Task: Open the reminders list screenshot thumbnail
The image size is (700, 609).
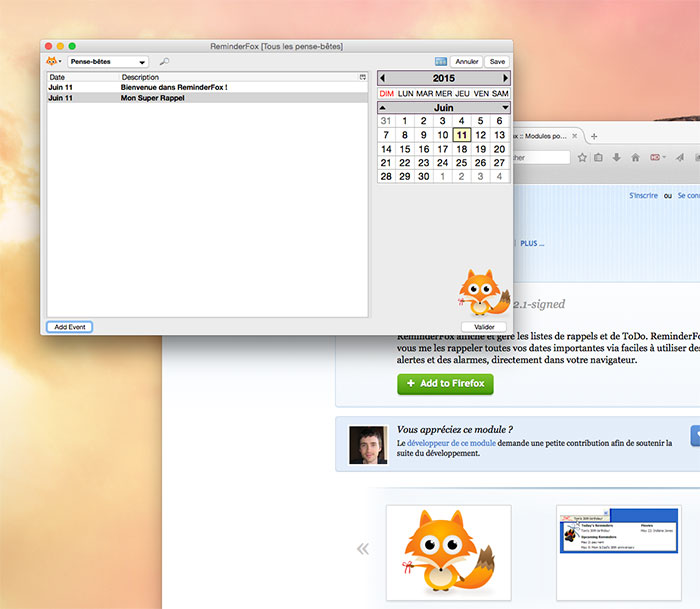Action: click(x=619, y=552)
